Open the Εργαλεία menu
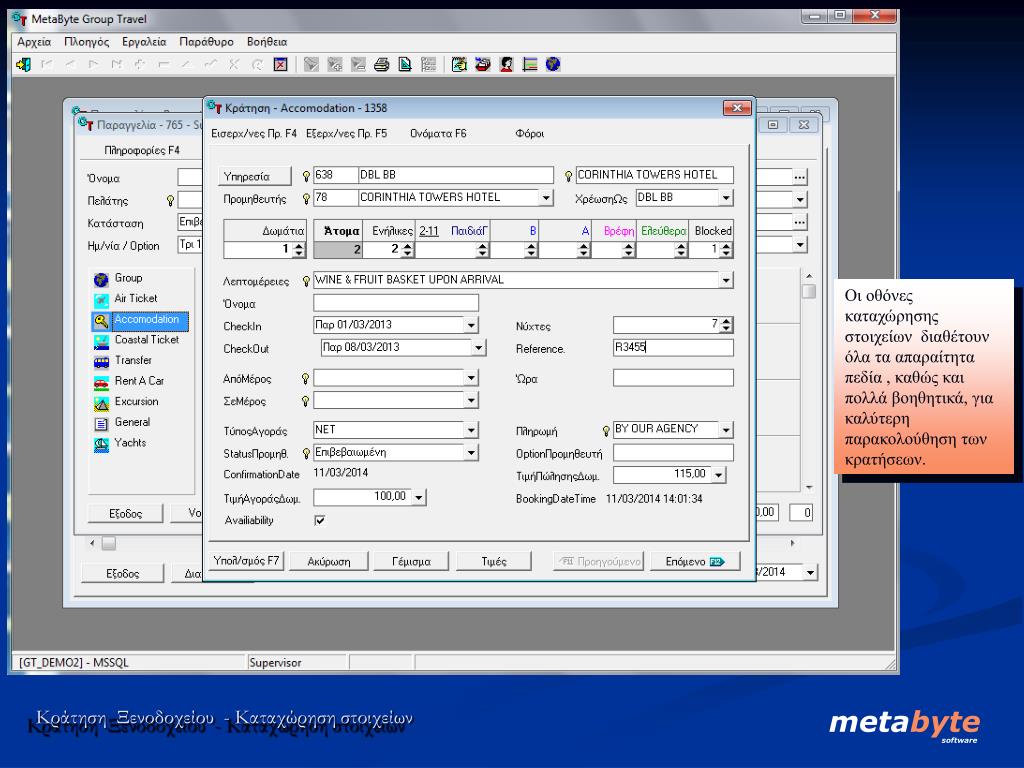1024x768 pixels. click(x=144, y=42)
